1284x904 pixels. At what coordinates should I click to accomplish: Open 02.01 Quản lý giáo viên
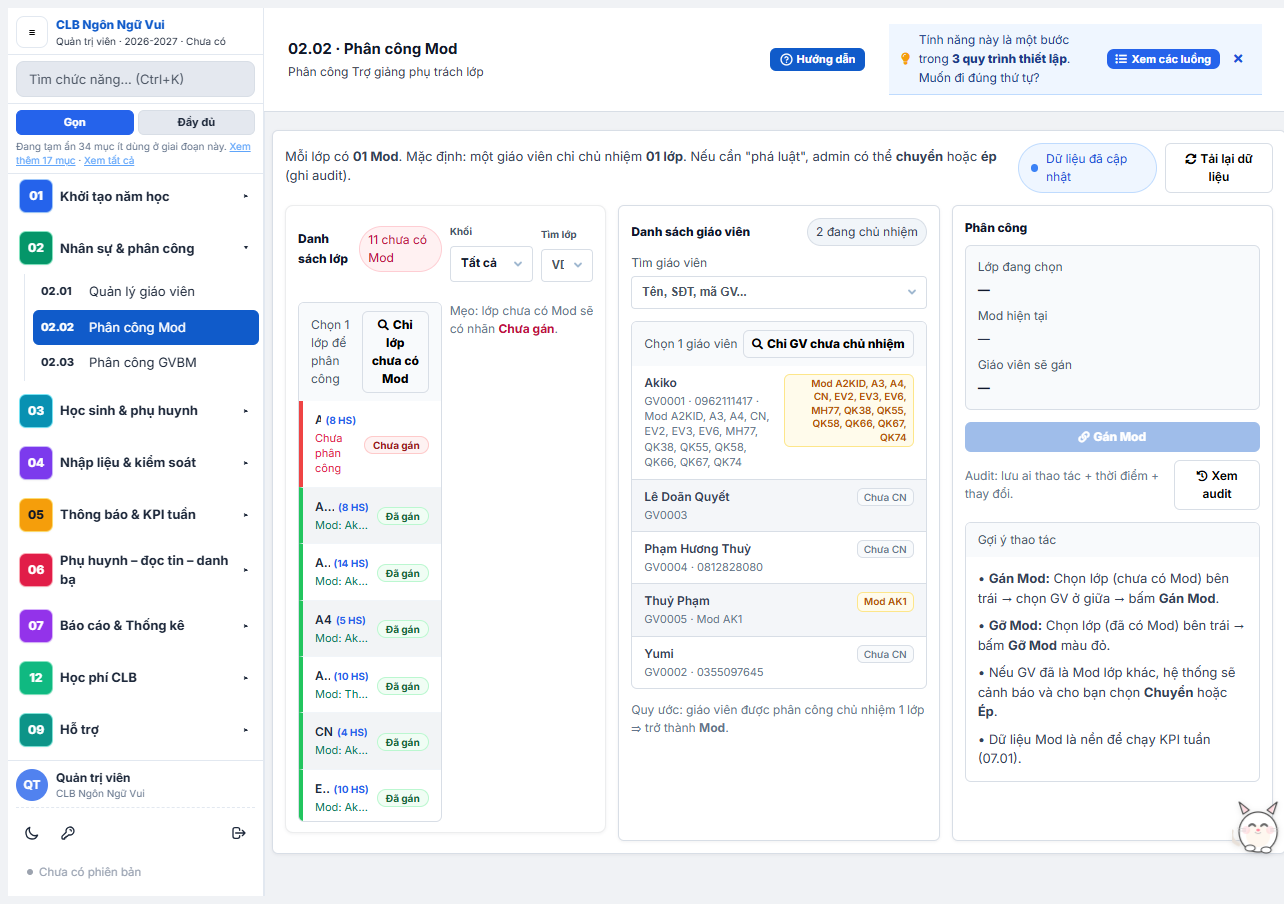[x=146, y=291]
